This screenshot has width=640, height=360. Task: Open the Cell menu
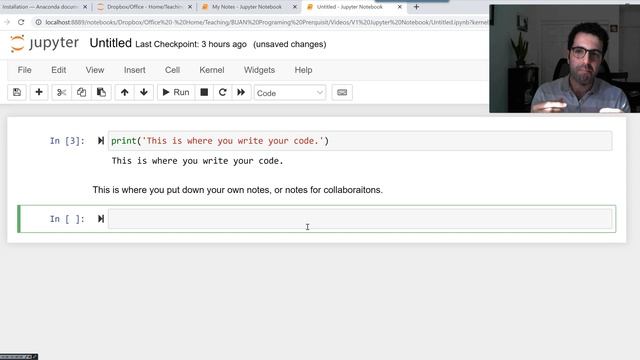(x=172, y=70)
